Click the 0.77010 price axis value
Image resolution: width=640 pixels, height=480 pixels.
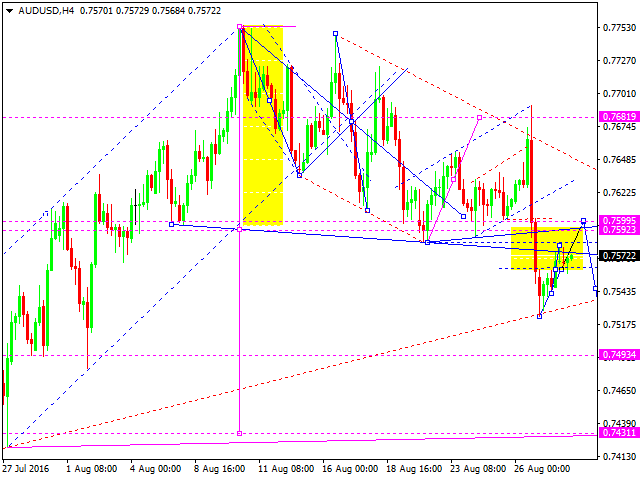620,94
